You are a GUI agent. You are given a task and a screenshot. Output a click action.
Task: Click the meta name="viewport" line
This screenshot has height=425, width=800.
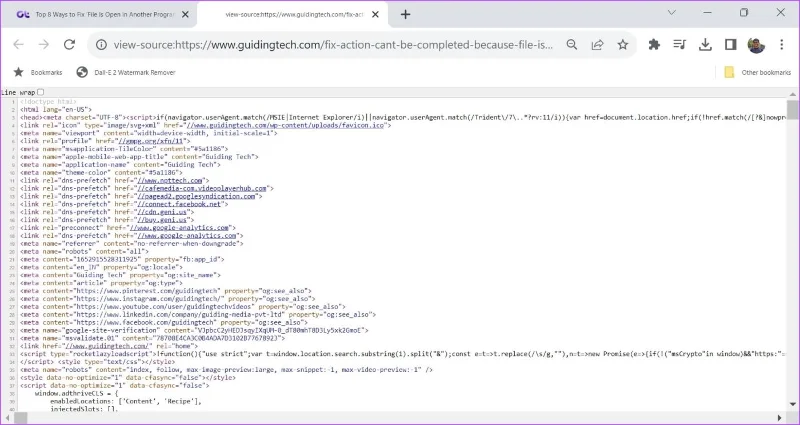[148, 133]
